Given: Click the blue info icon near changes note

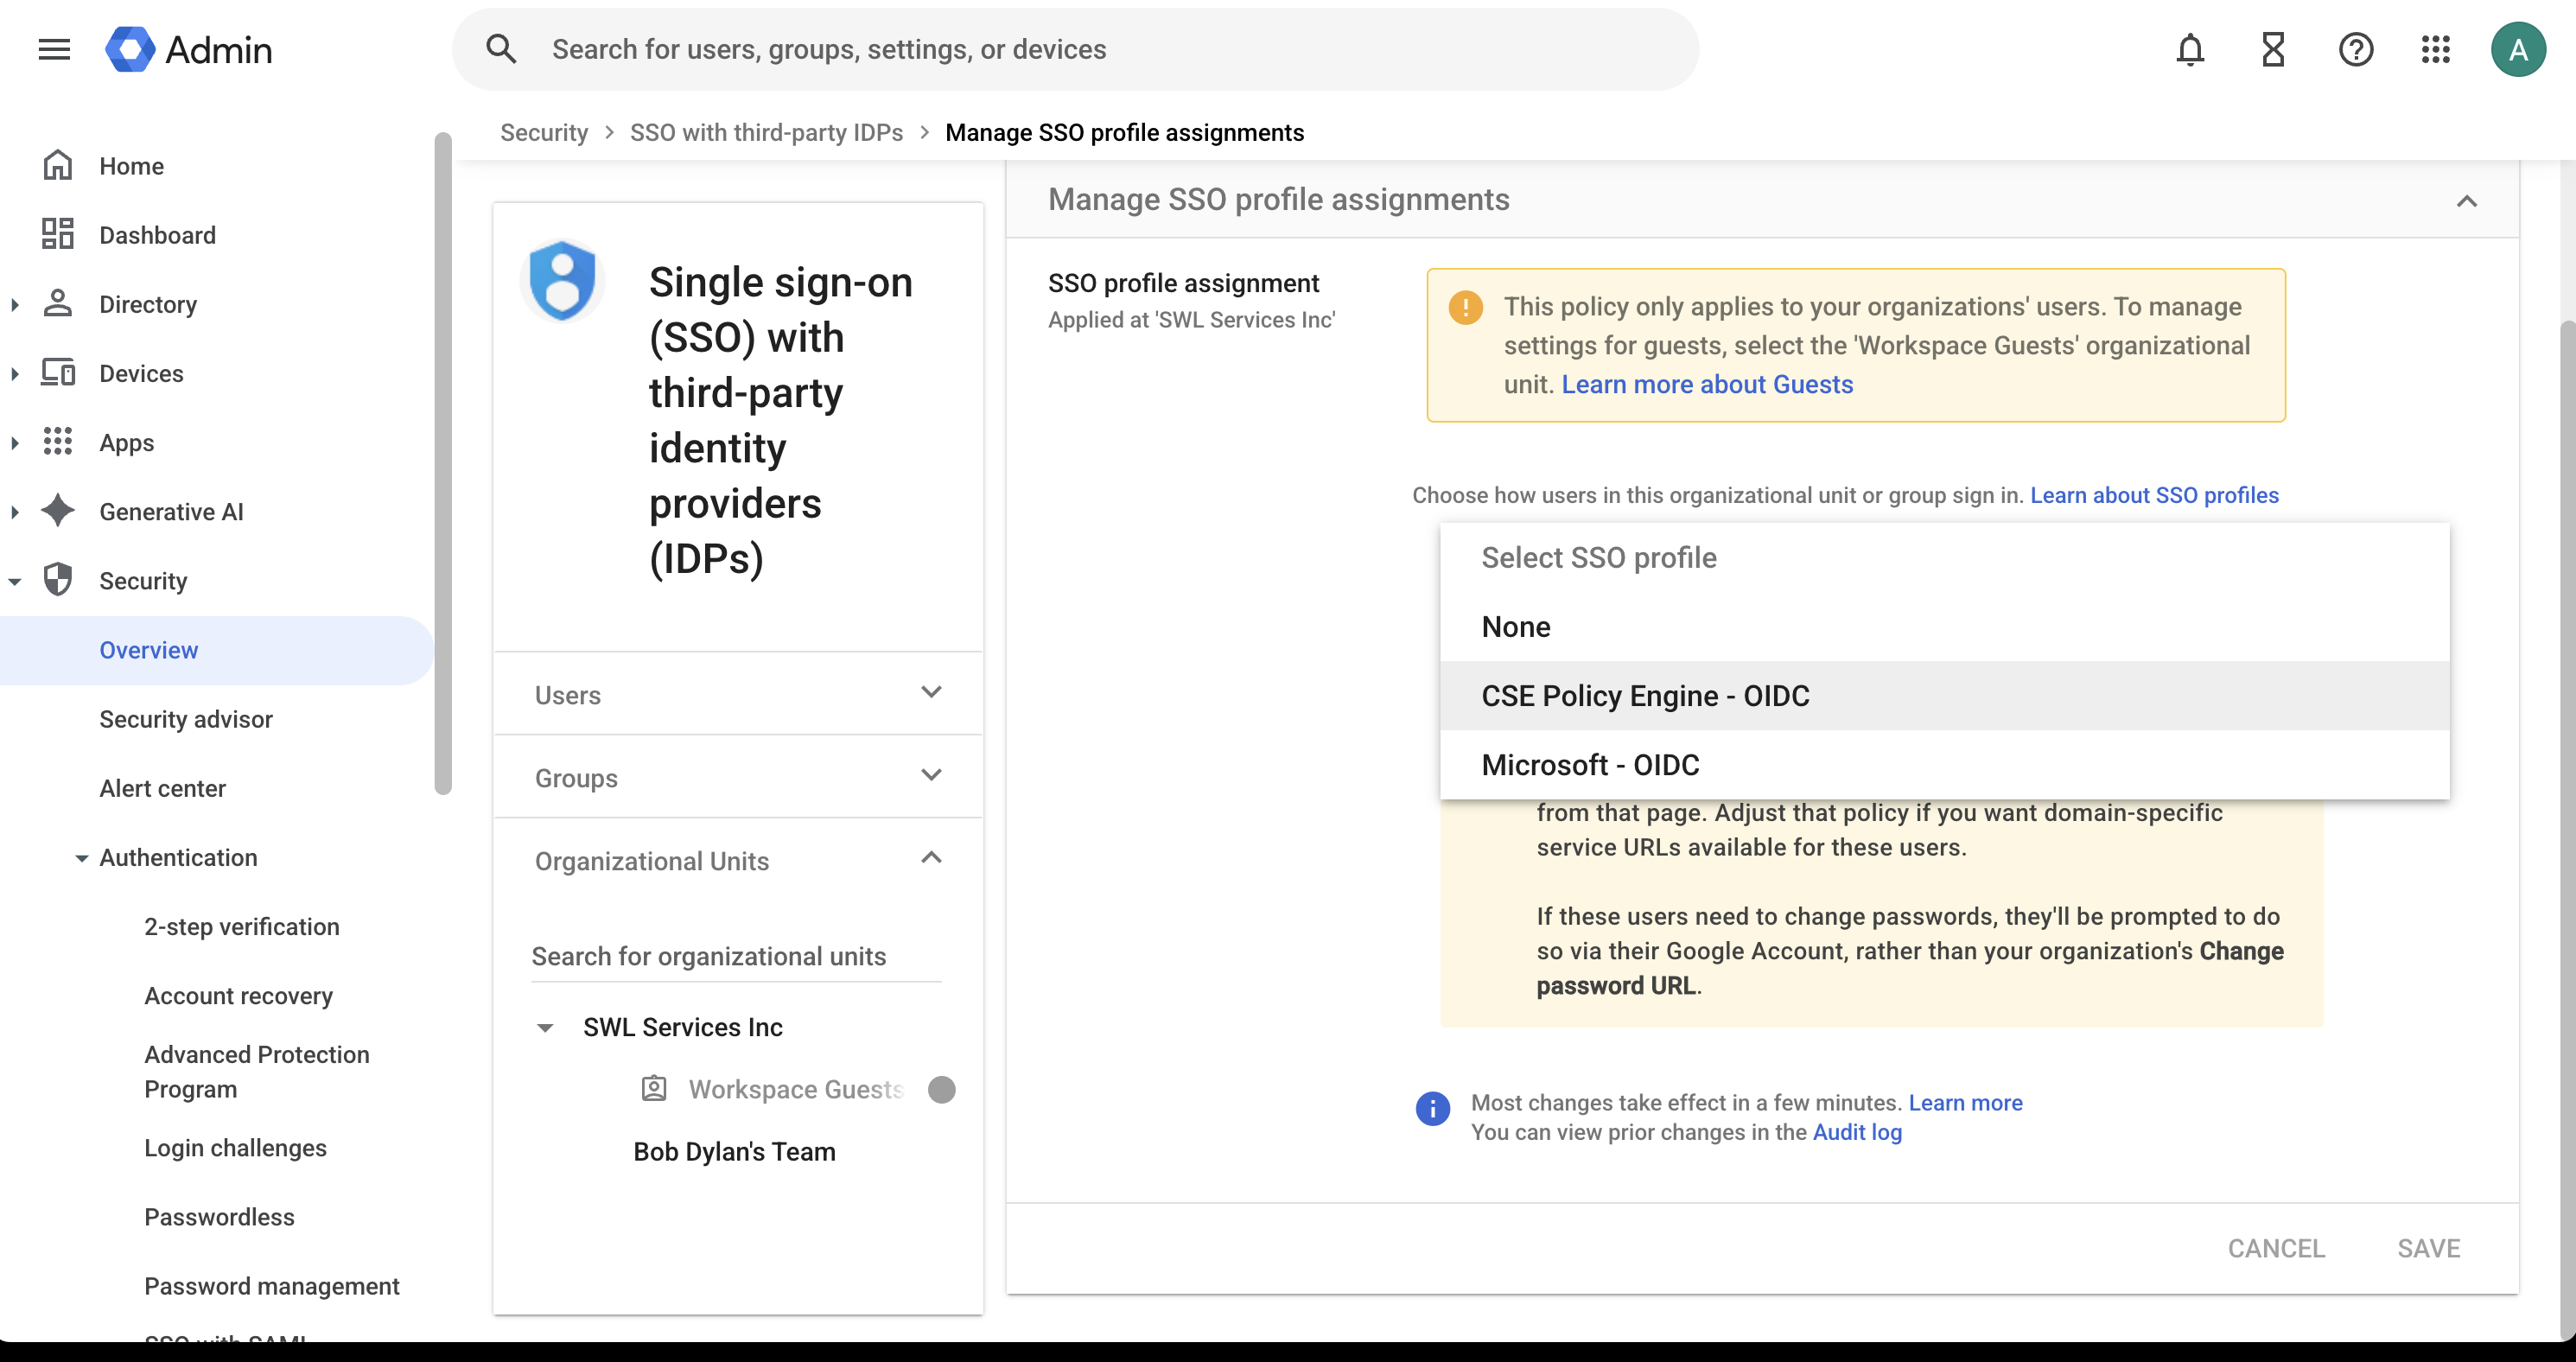Looking at the screenshot, I should 1432,1108.
